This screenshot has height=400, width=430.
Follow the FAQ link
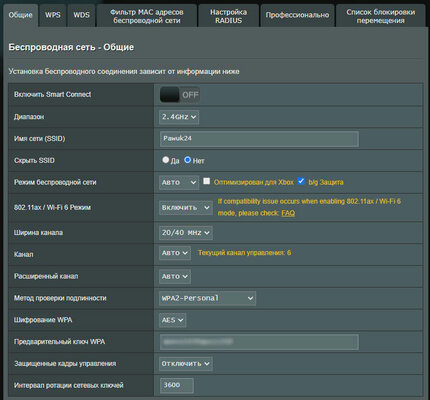click(288, 213)
